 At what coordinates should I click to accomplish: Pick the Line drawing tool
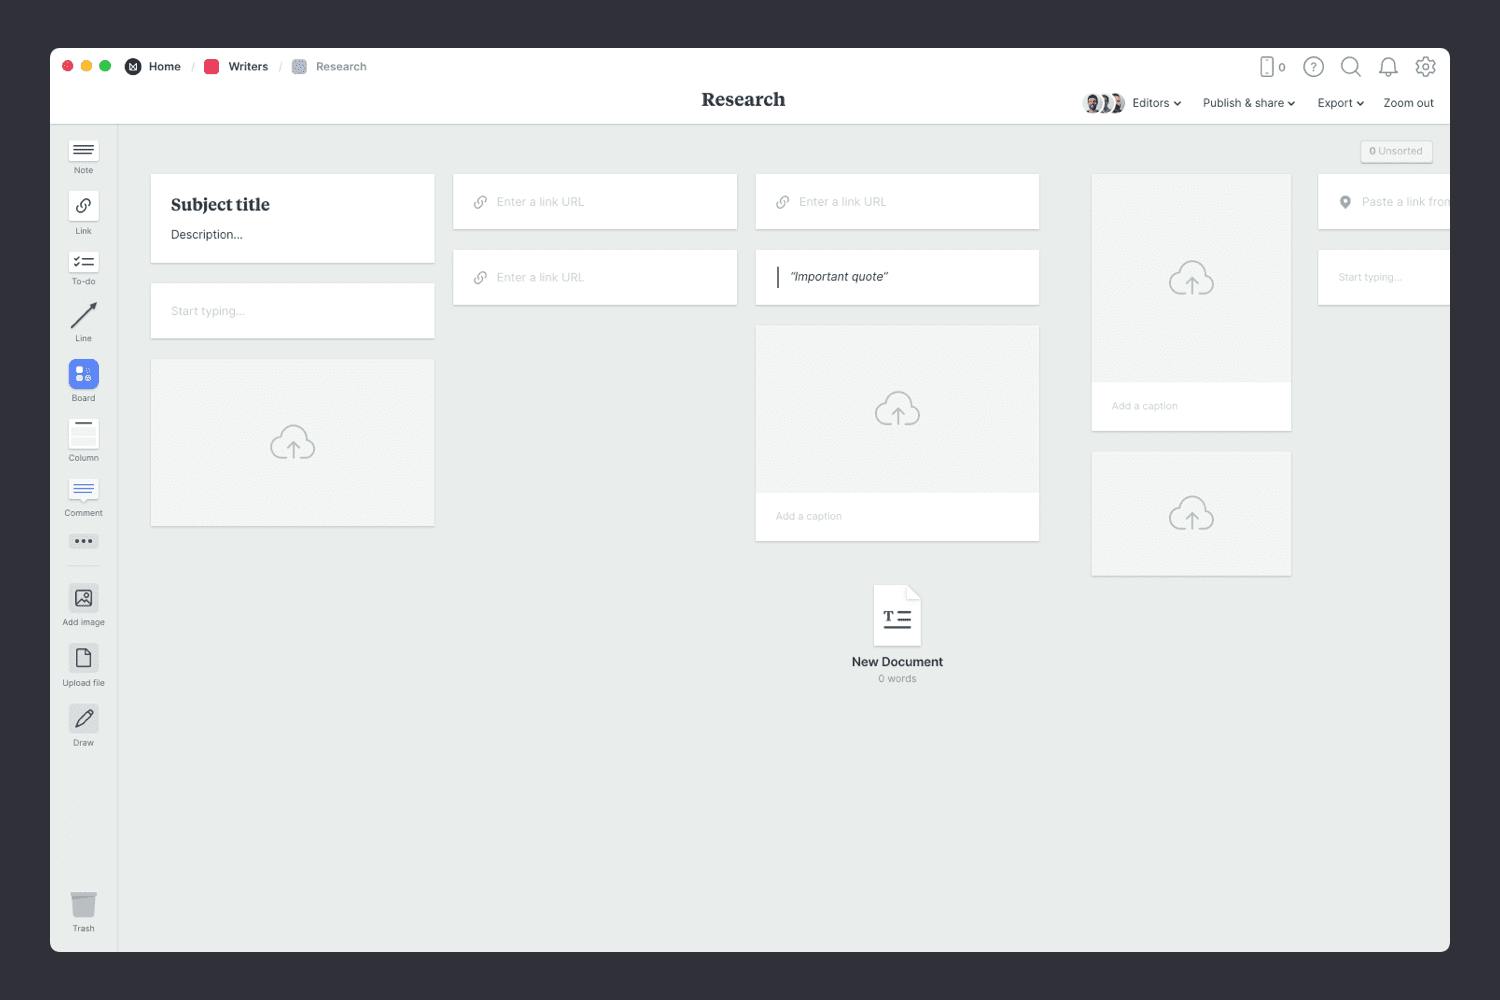[83, 316]
